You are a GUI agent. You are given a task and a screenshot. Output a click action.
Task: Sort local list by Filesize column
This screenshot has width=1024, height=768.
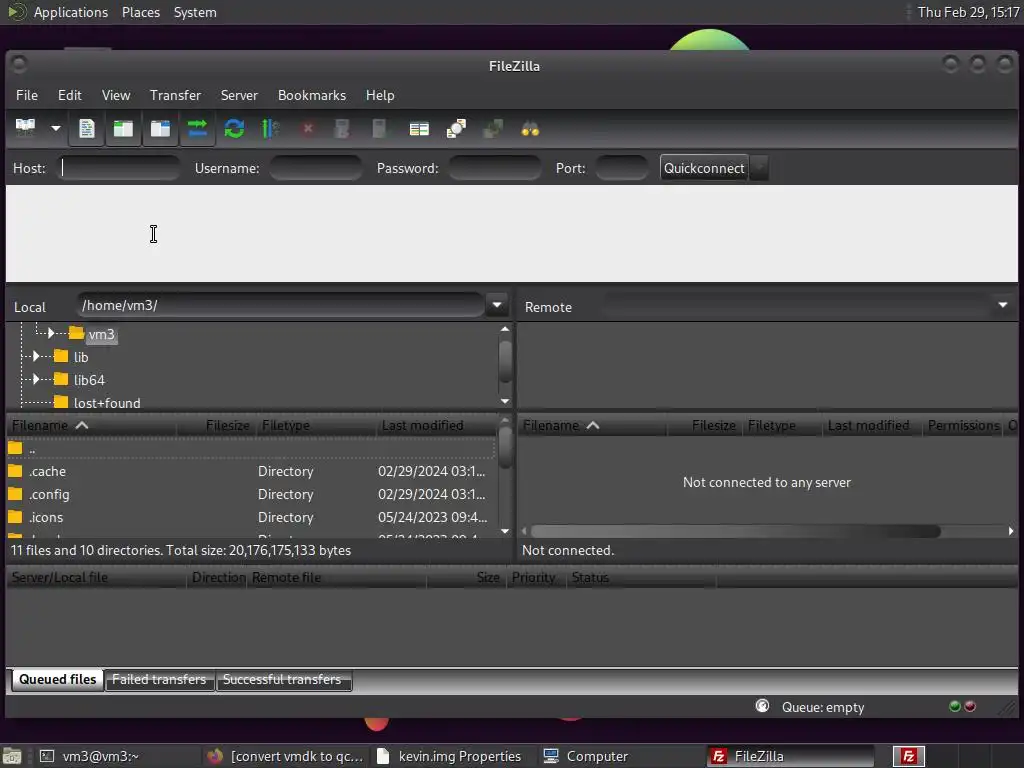tap(216, 426)
